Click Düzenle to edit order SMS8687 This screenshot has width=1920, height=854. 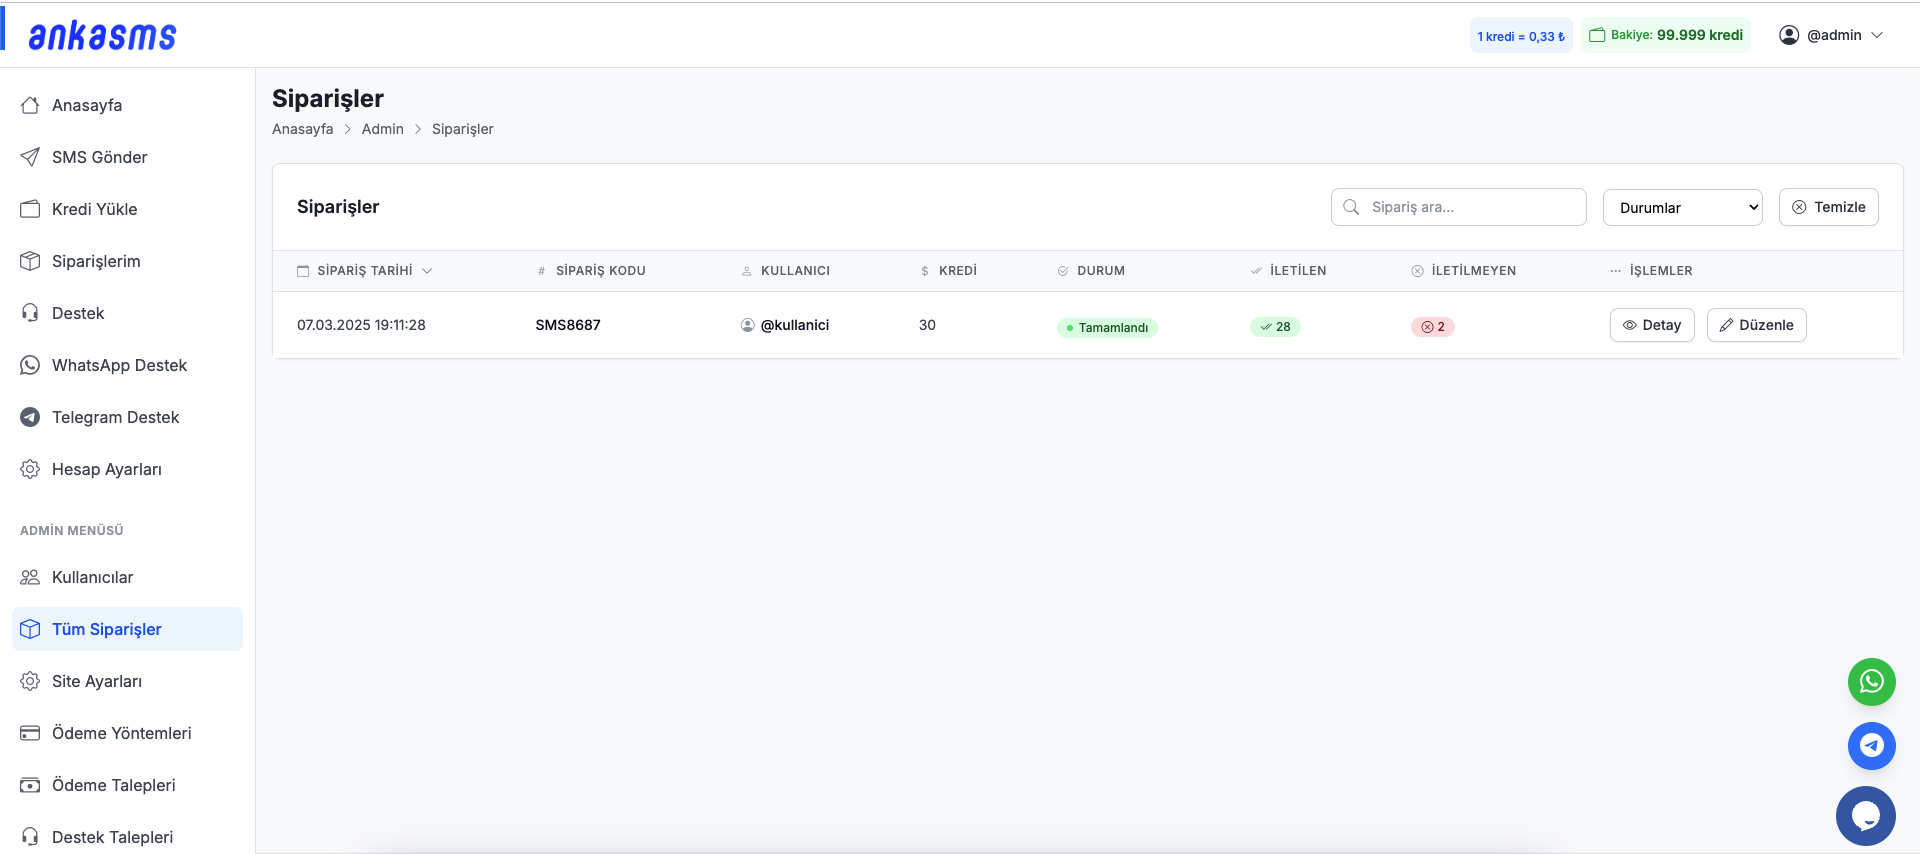click(x=1756, y=325)
